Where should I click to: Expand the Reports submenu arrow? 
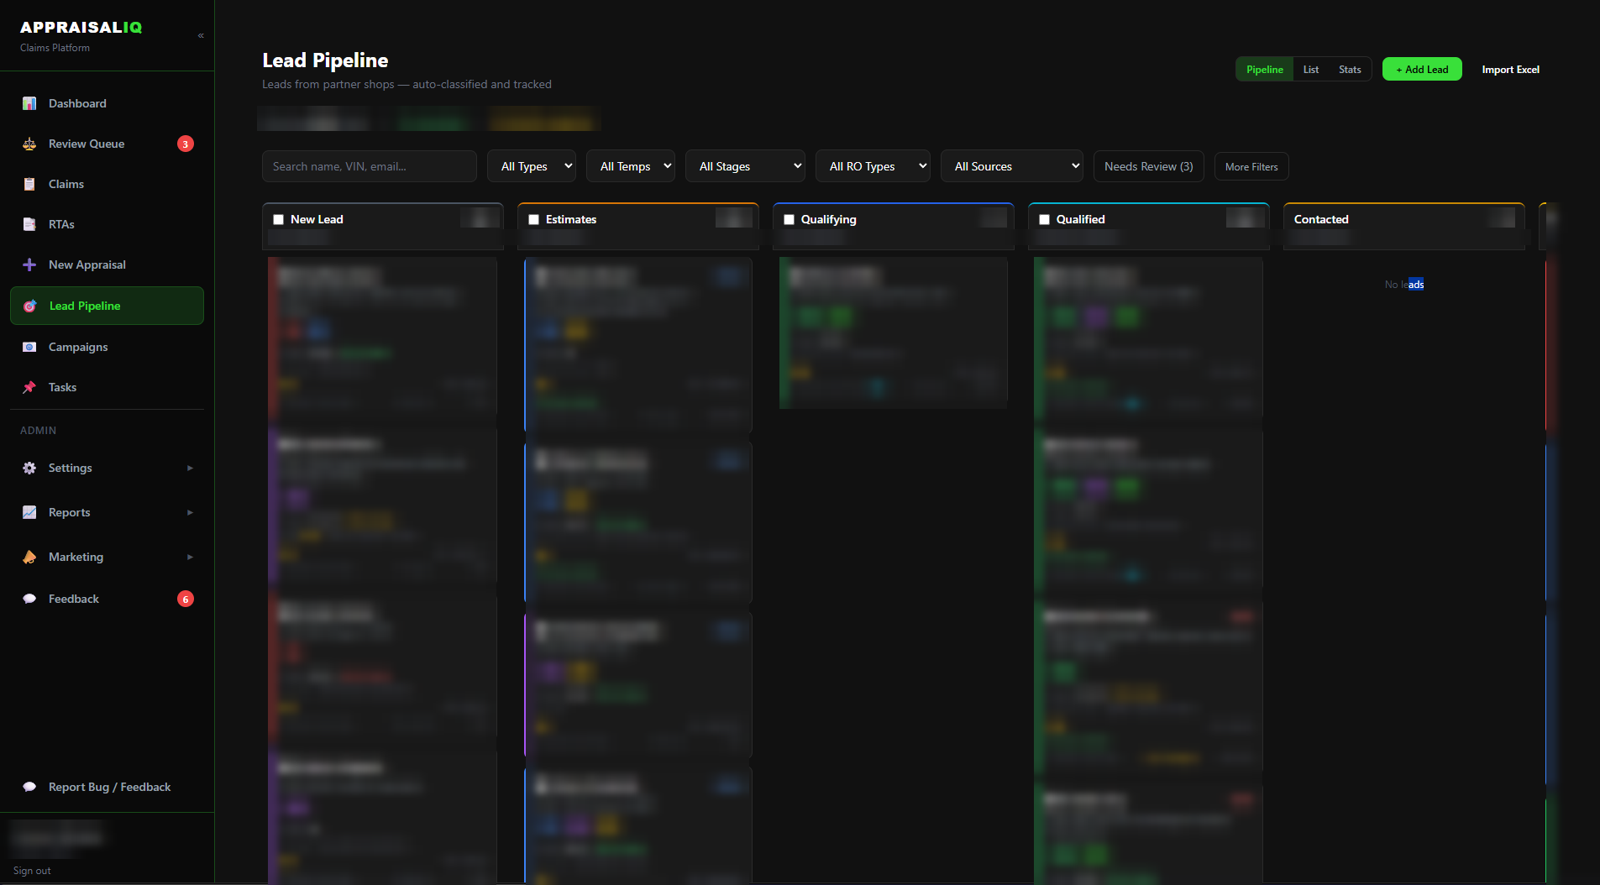pyautogui.click(x=190, y=512)
